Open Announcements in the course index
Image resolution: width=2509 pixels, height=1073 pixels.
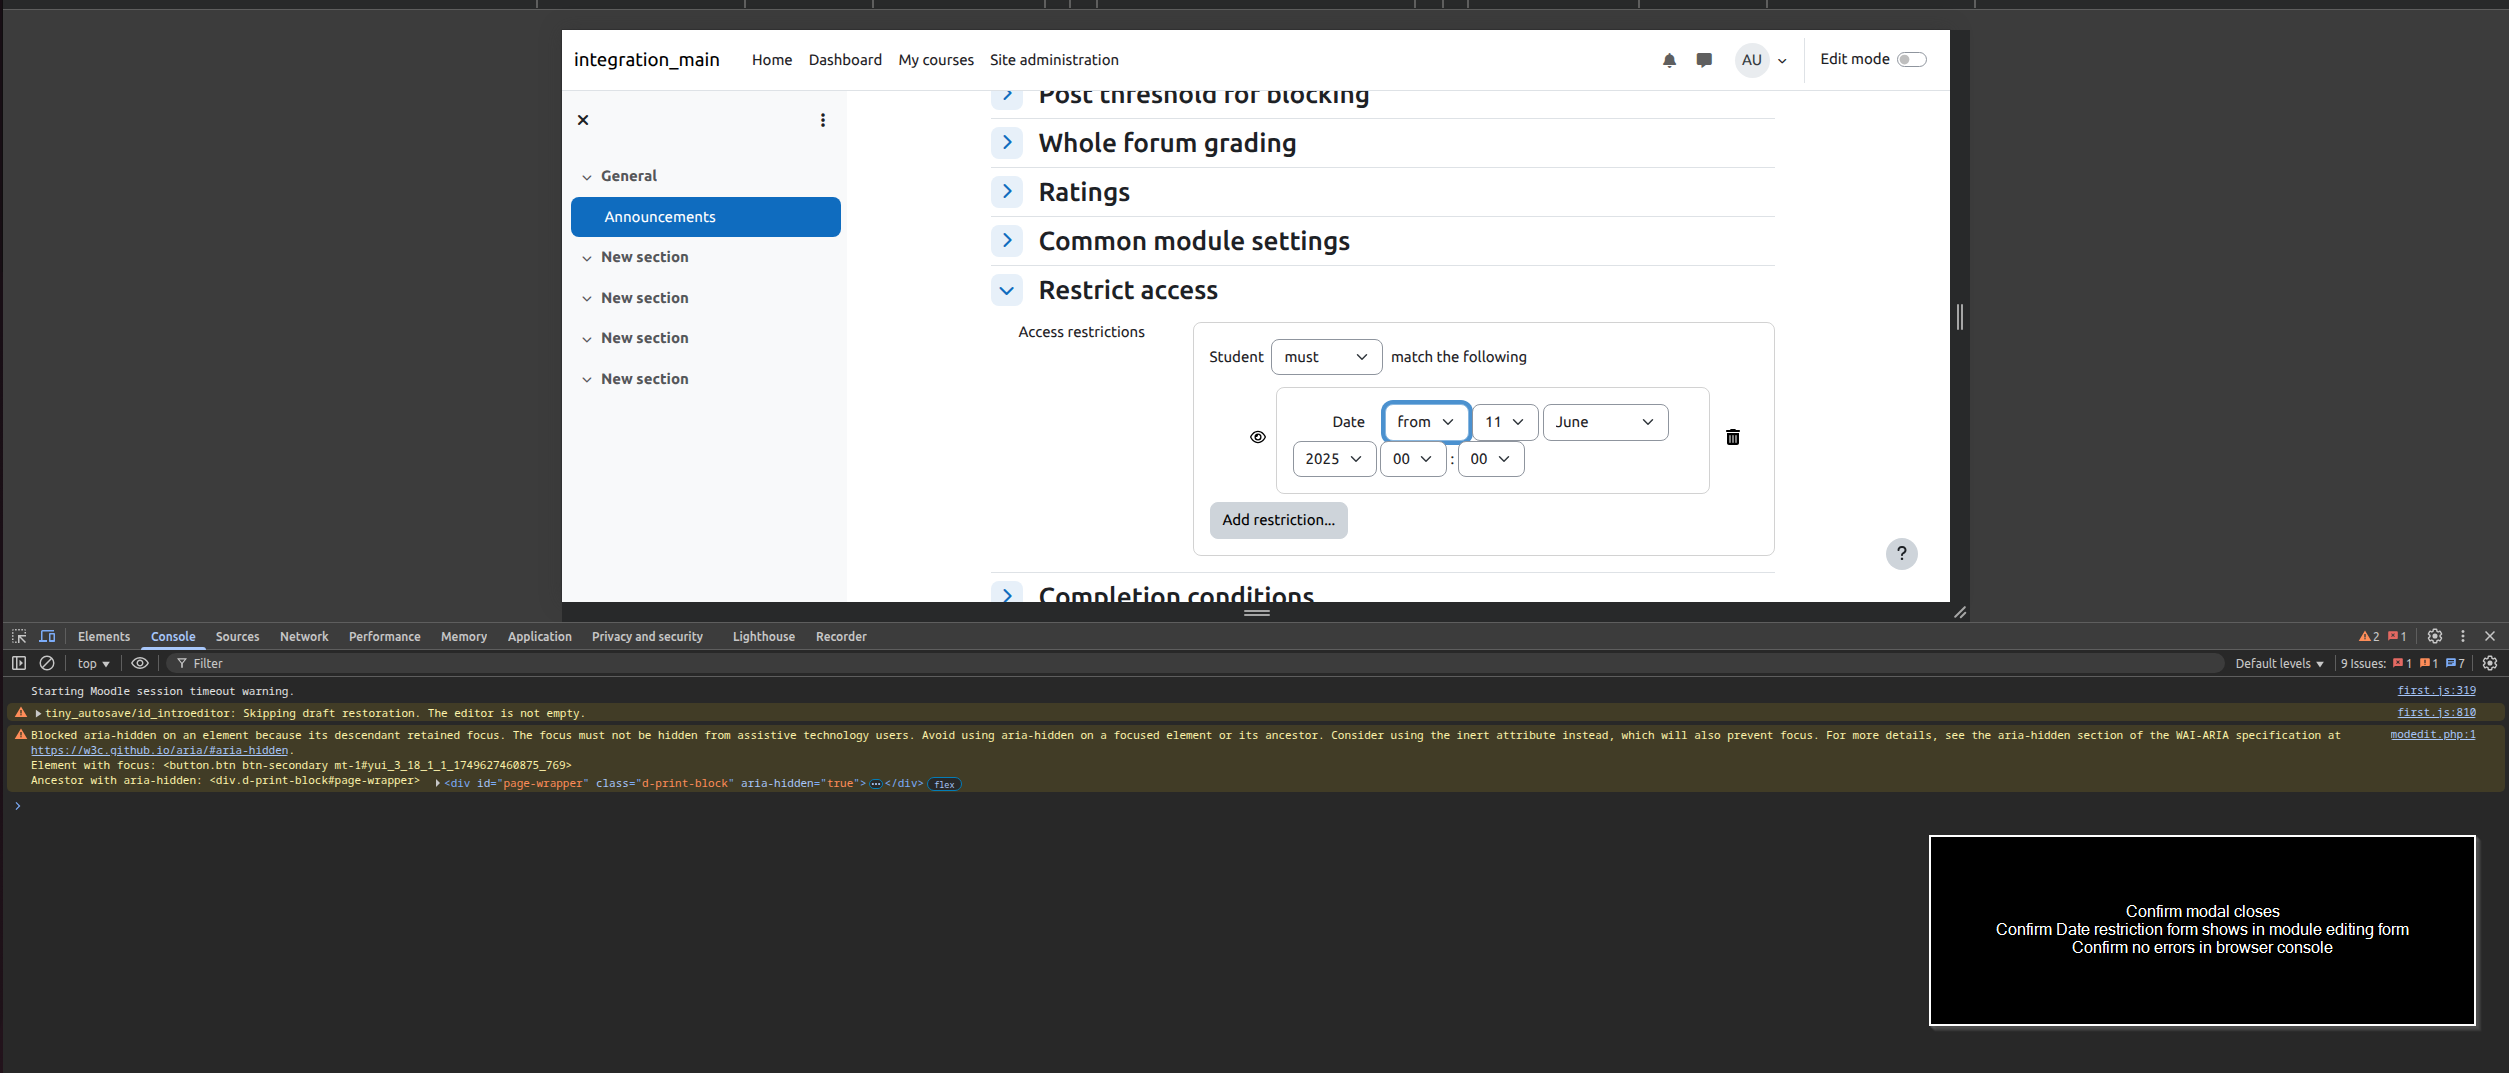(x=706, y=217)
